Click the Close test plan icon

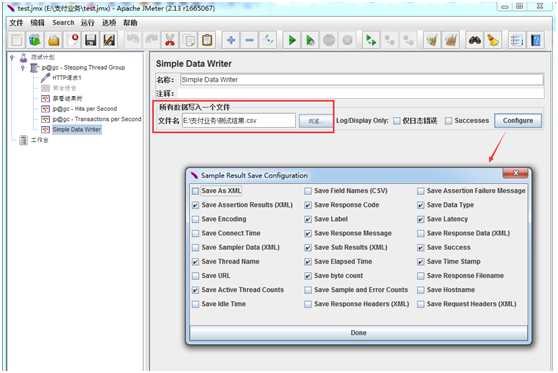[x=73, y=40]
